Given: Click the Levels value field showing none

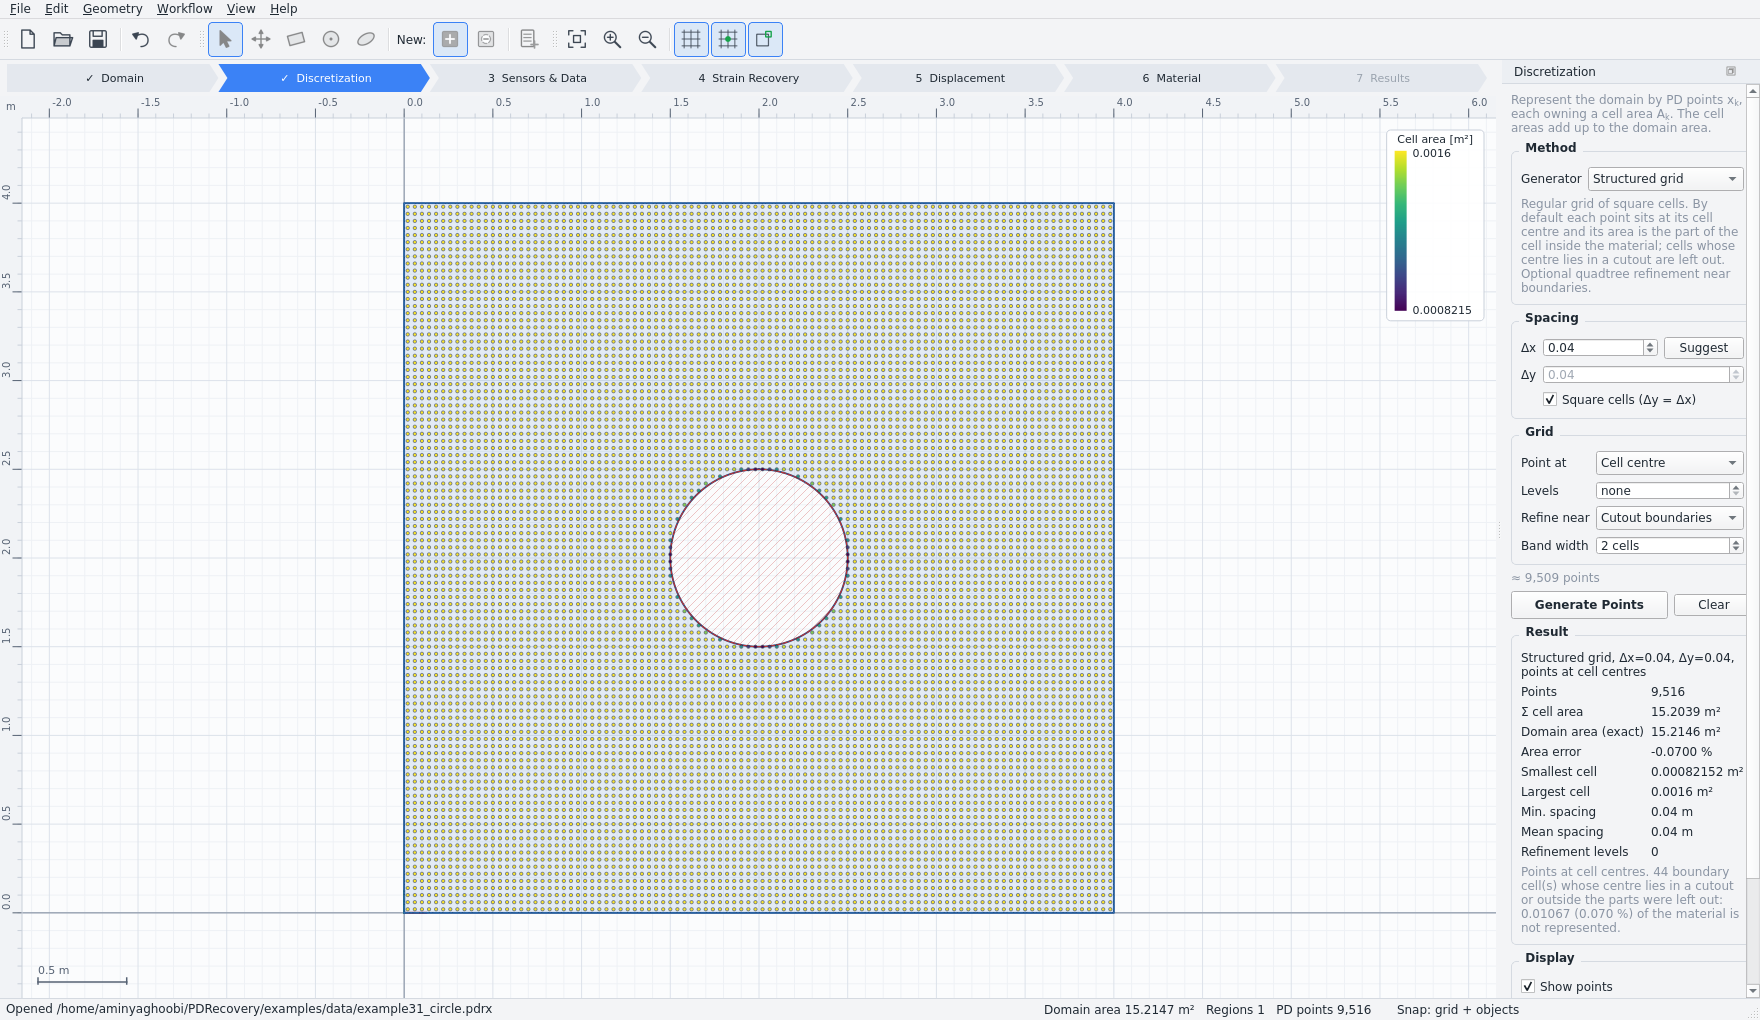Looking at the screenshot, I should (1663, 490).
